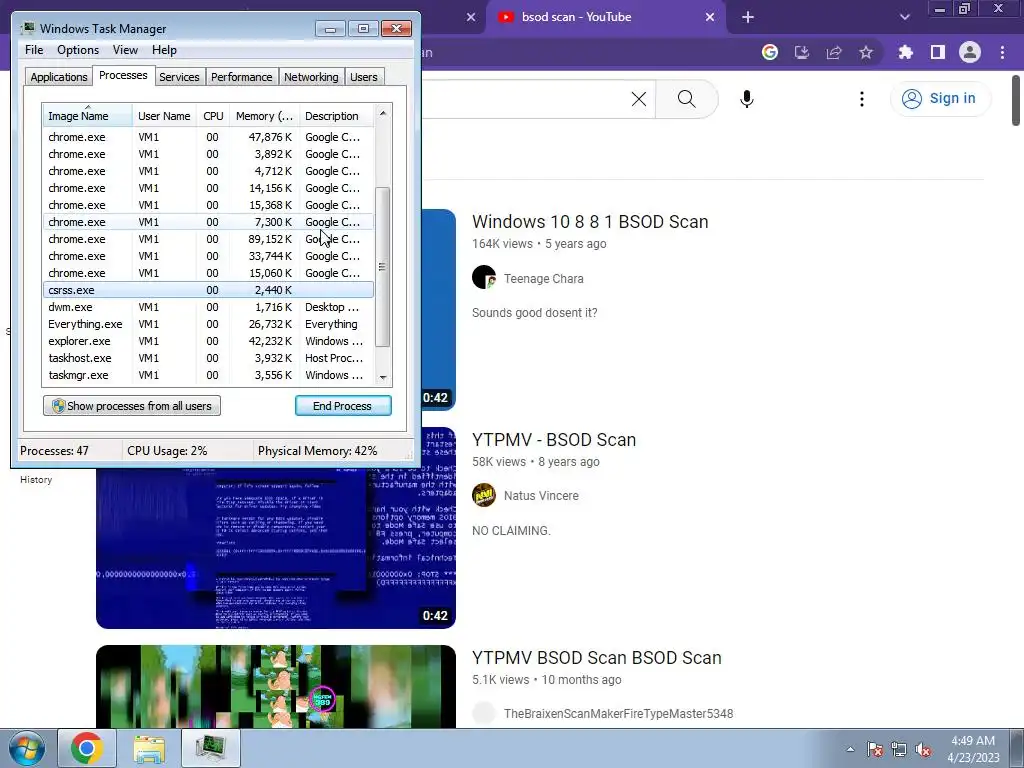Viewport: 1024px width, 768px height.
Task: Open the Task Manager Help menu
Action: pyautogui.click(x=164, y=50)
